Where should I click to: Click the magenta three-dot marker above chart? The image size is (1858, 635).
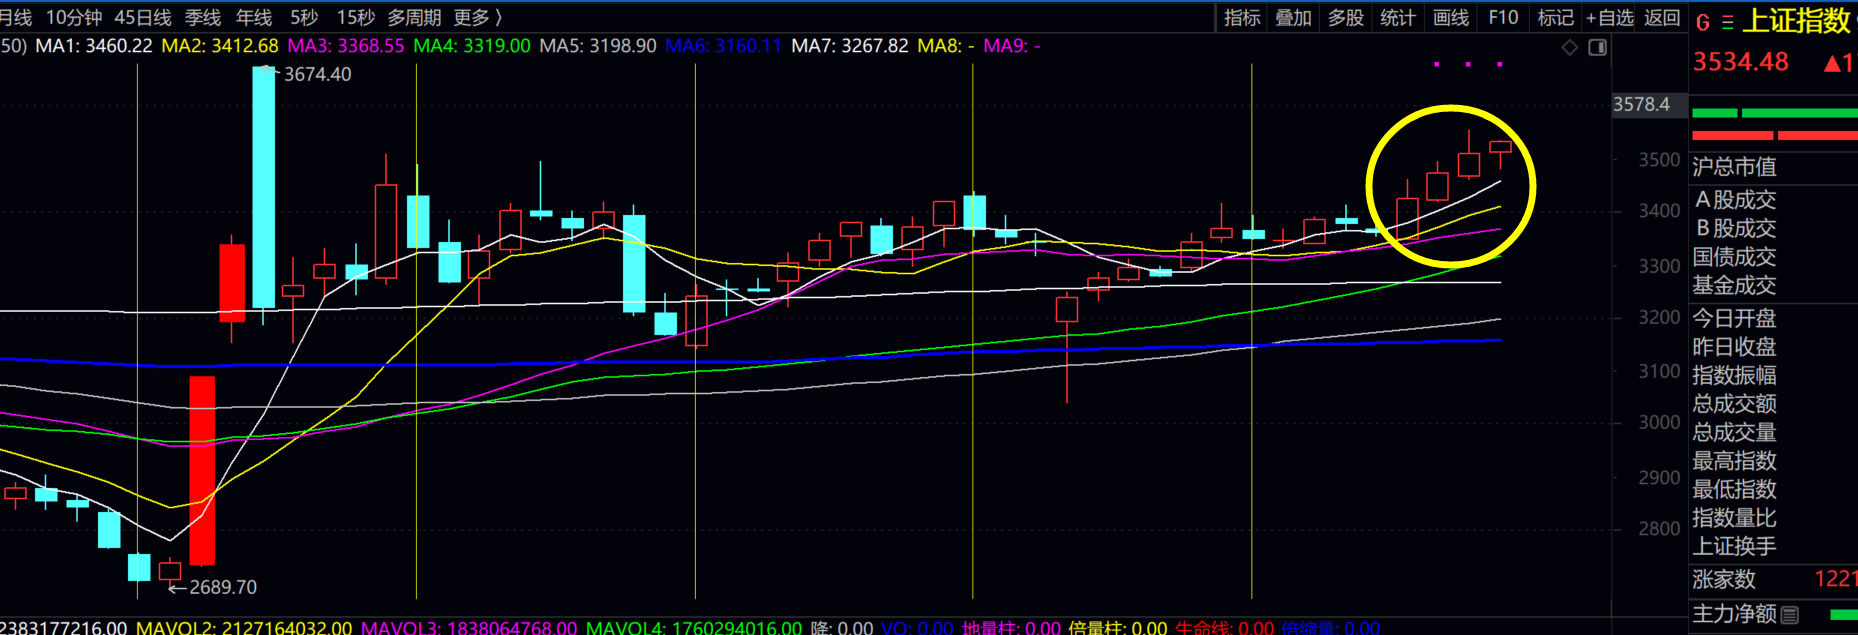tap(1468, 64)
